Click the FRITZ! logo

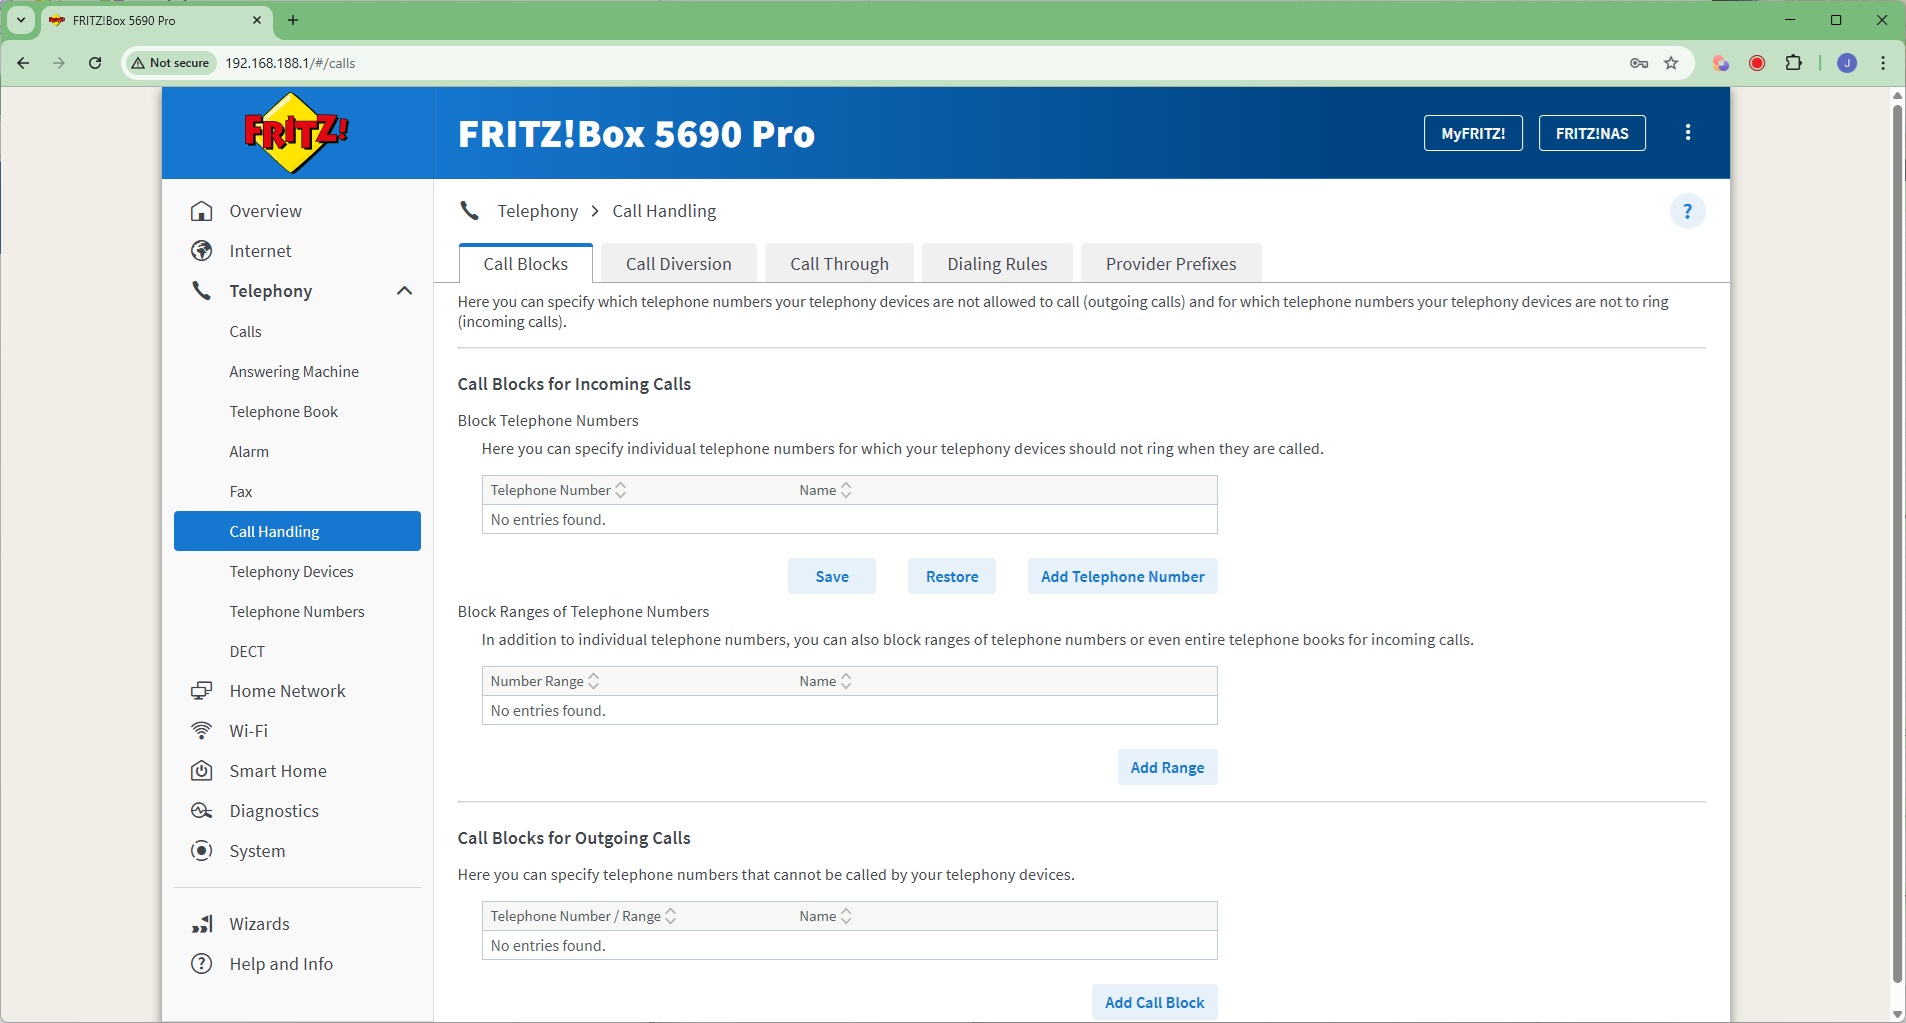click(x=297, y=133)
